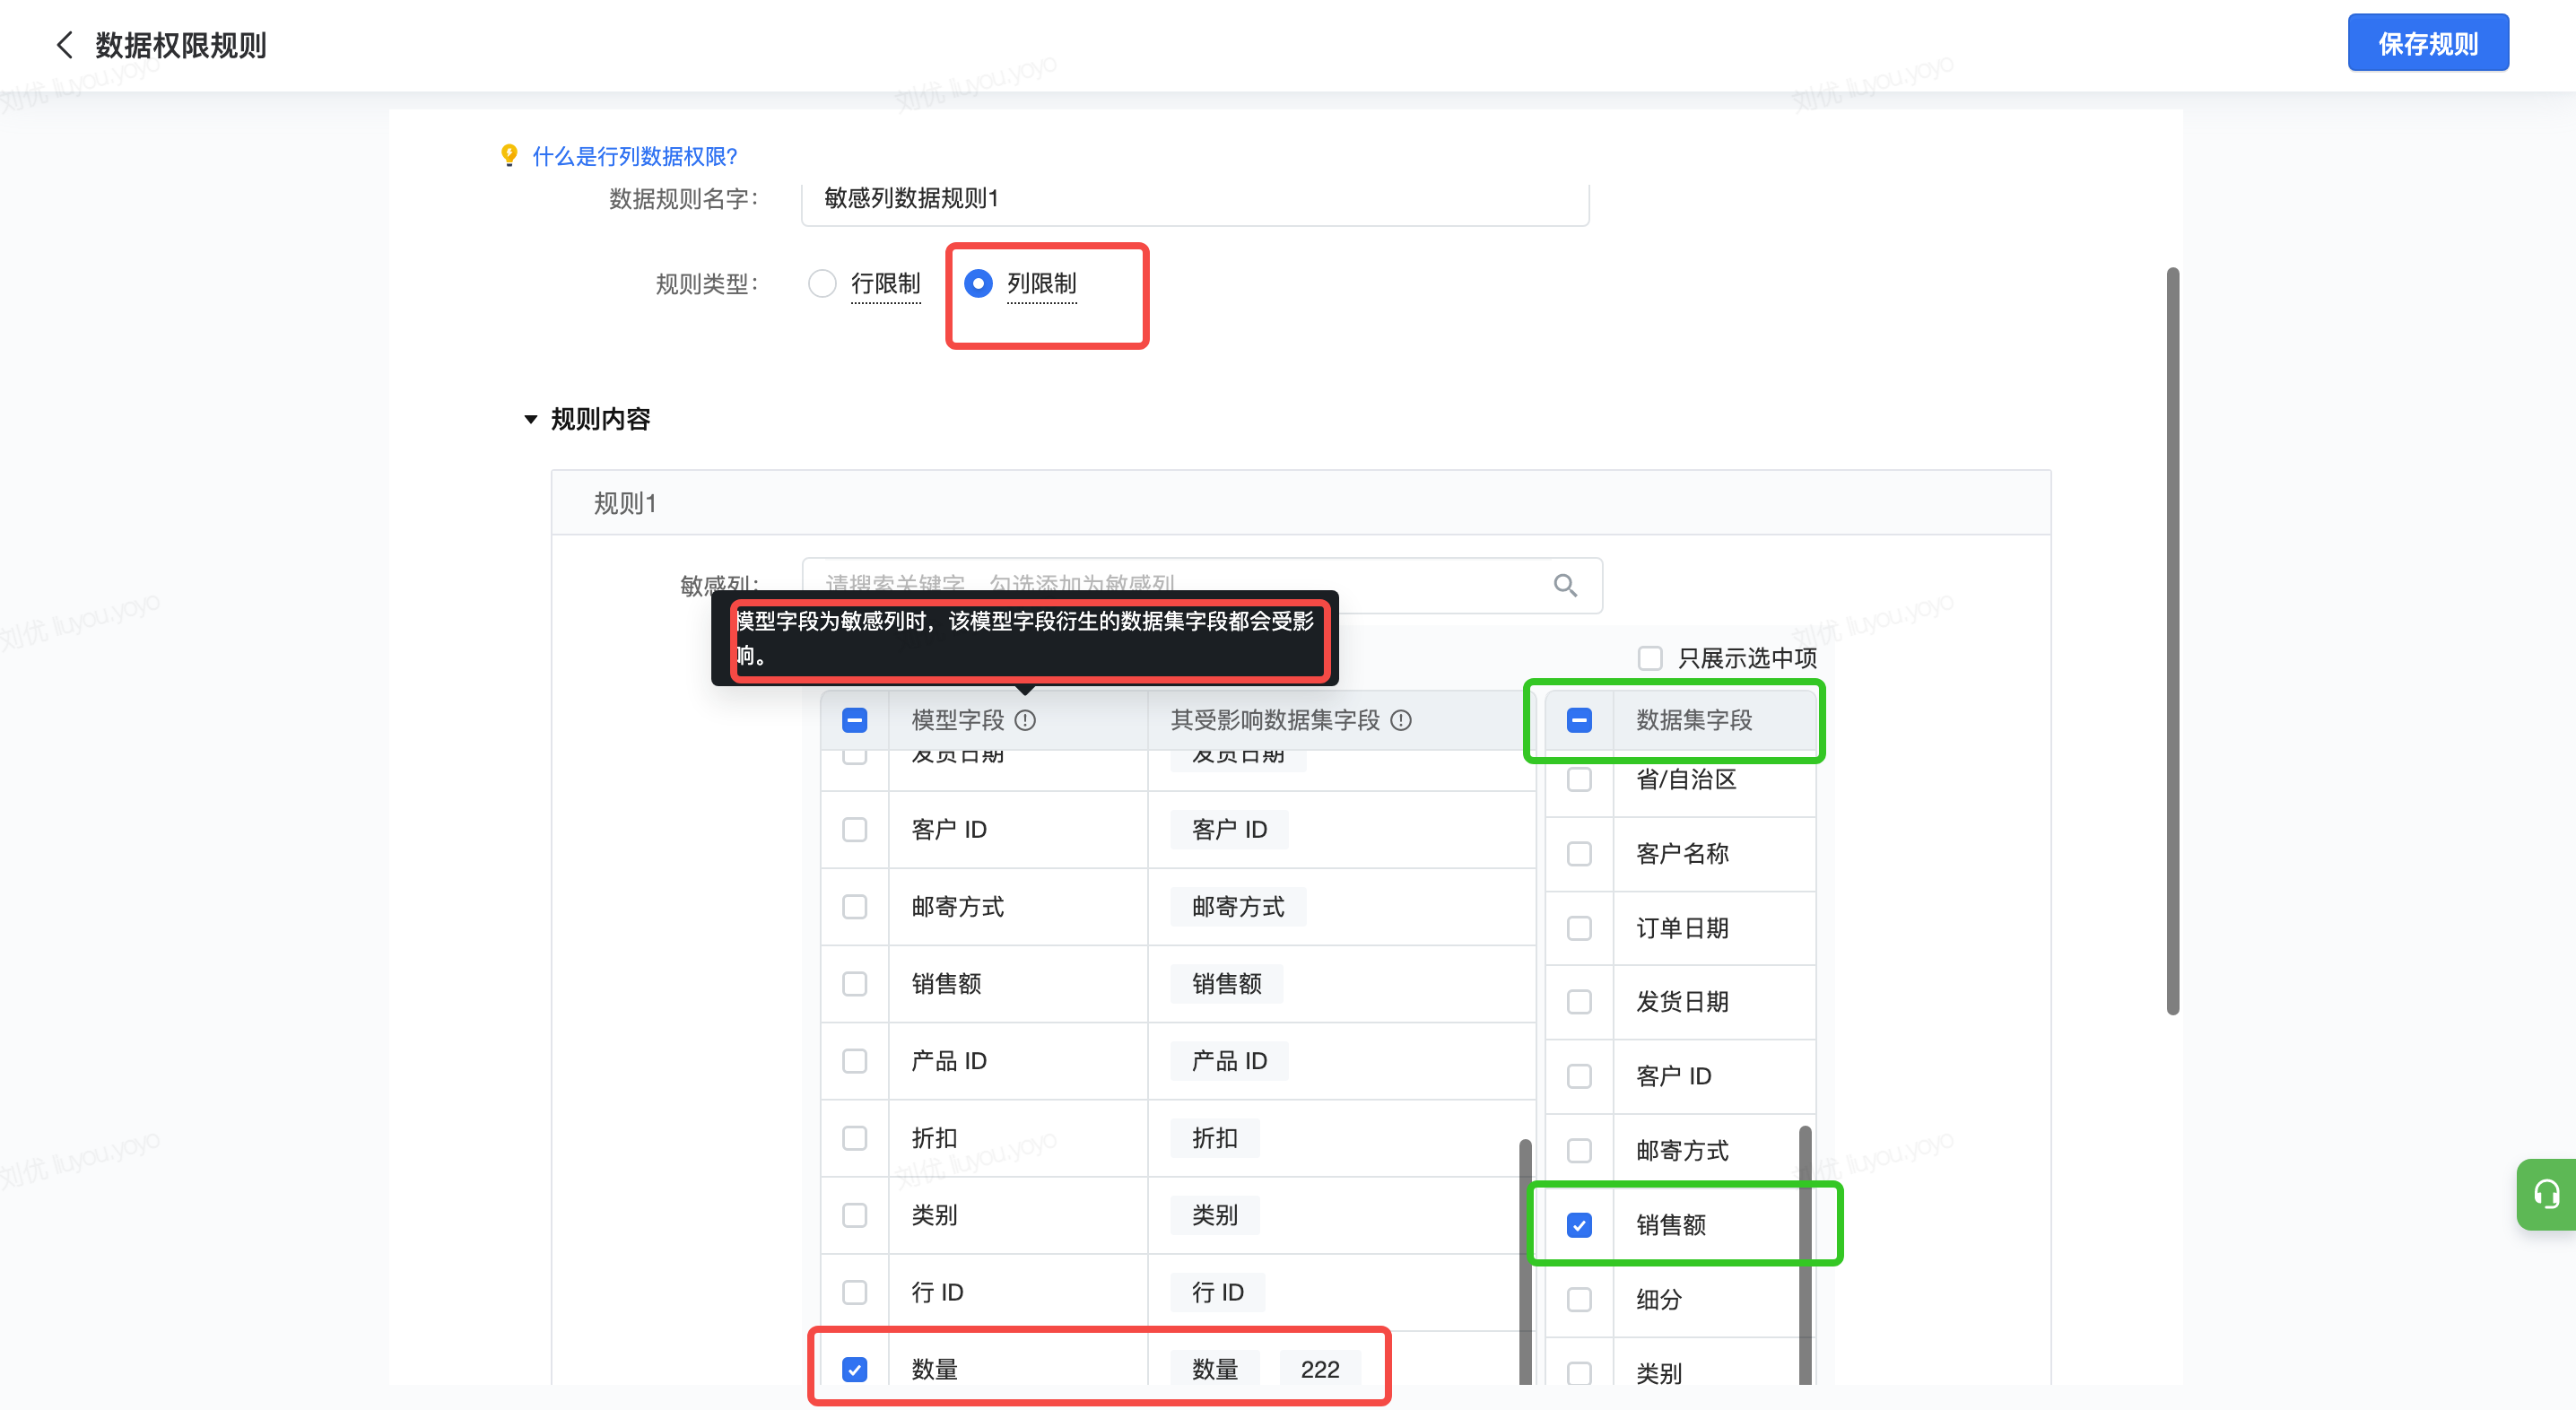Click the 销售额 tag in affected dataset column
This screenshot has width=2576, height=1410.
coord(1226,983)
